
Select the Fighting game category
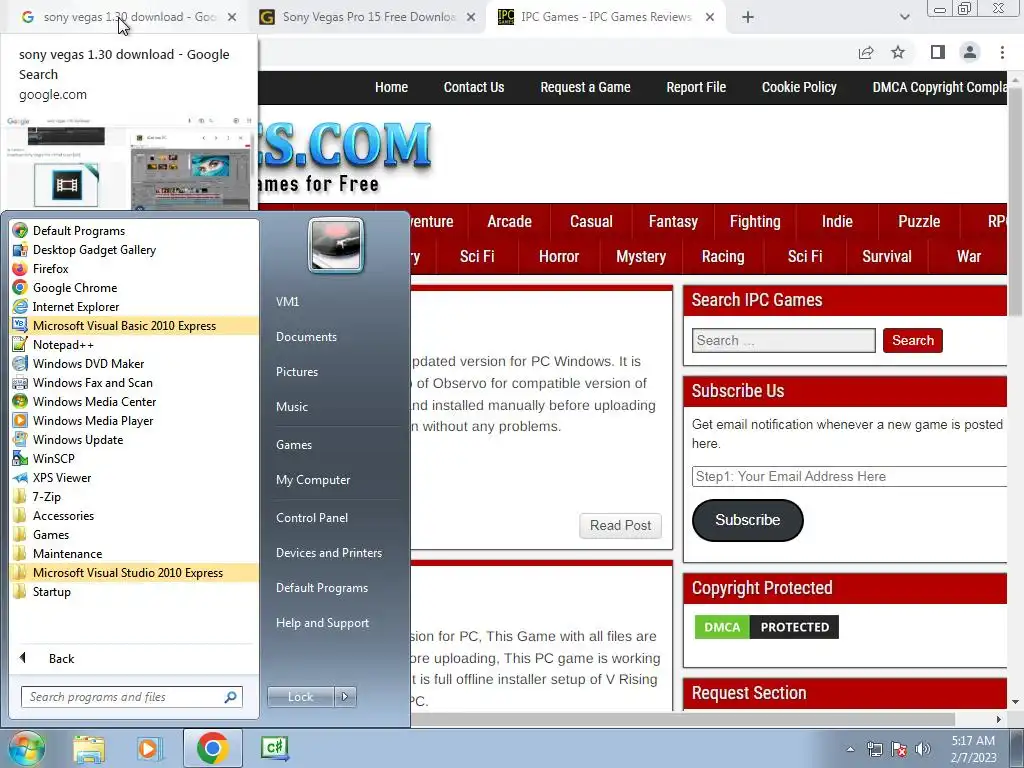pyautogui.click(x=755, y=221)
